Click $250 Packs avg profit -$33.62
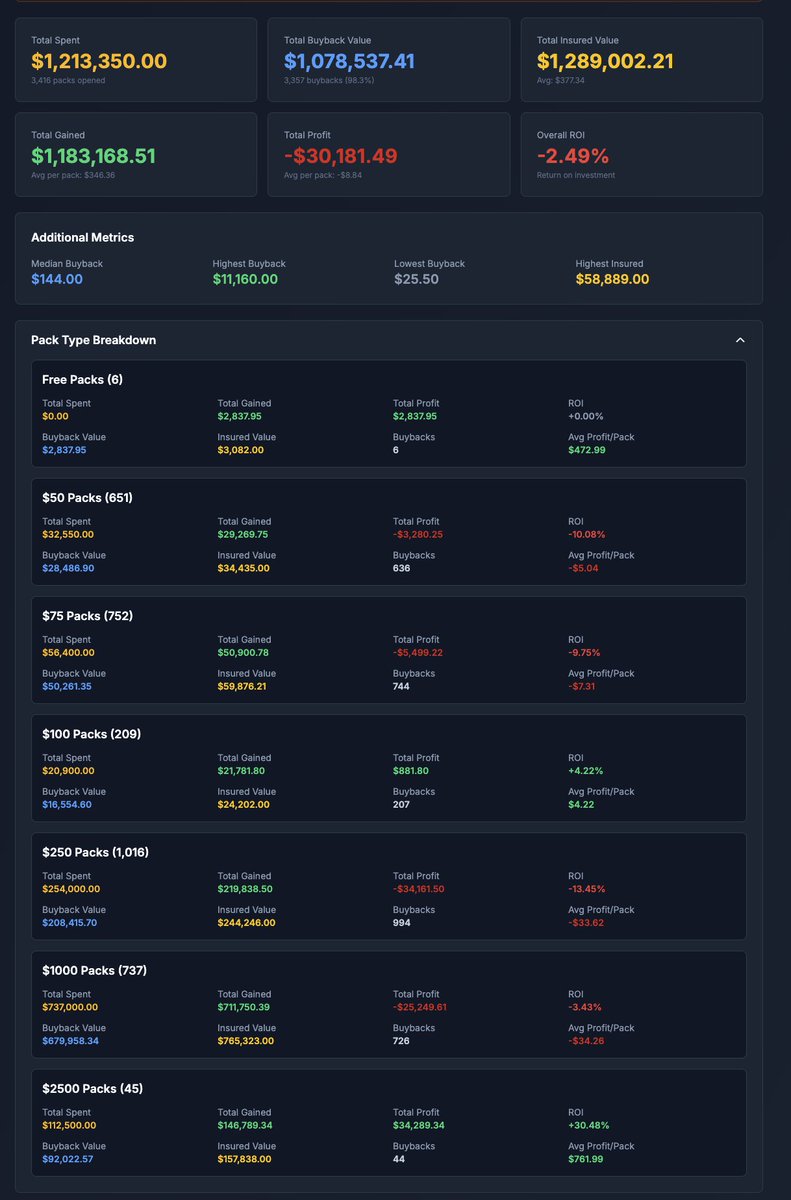 [x=586, y=922]
